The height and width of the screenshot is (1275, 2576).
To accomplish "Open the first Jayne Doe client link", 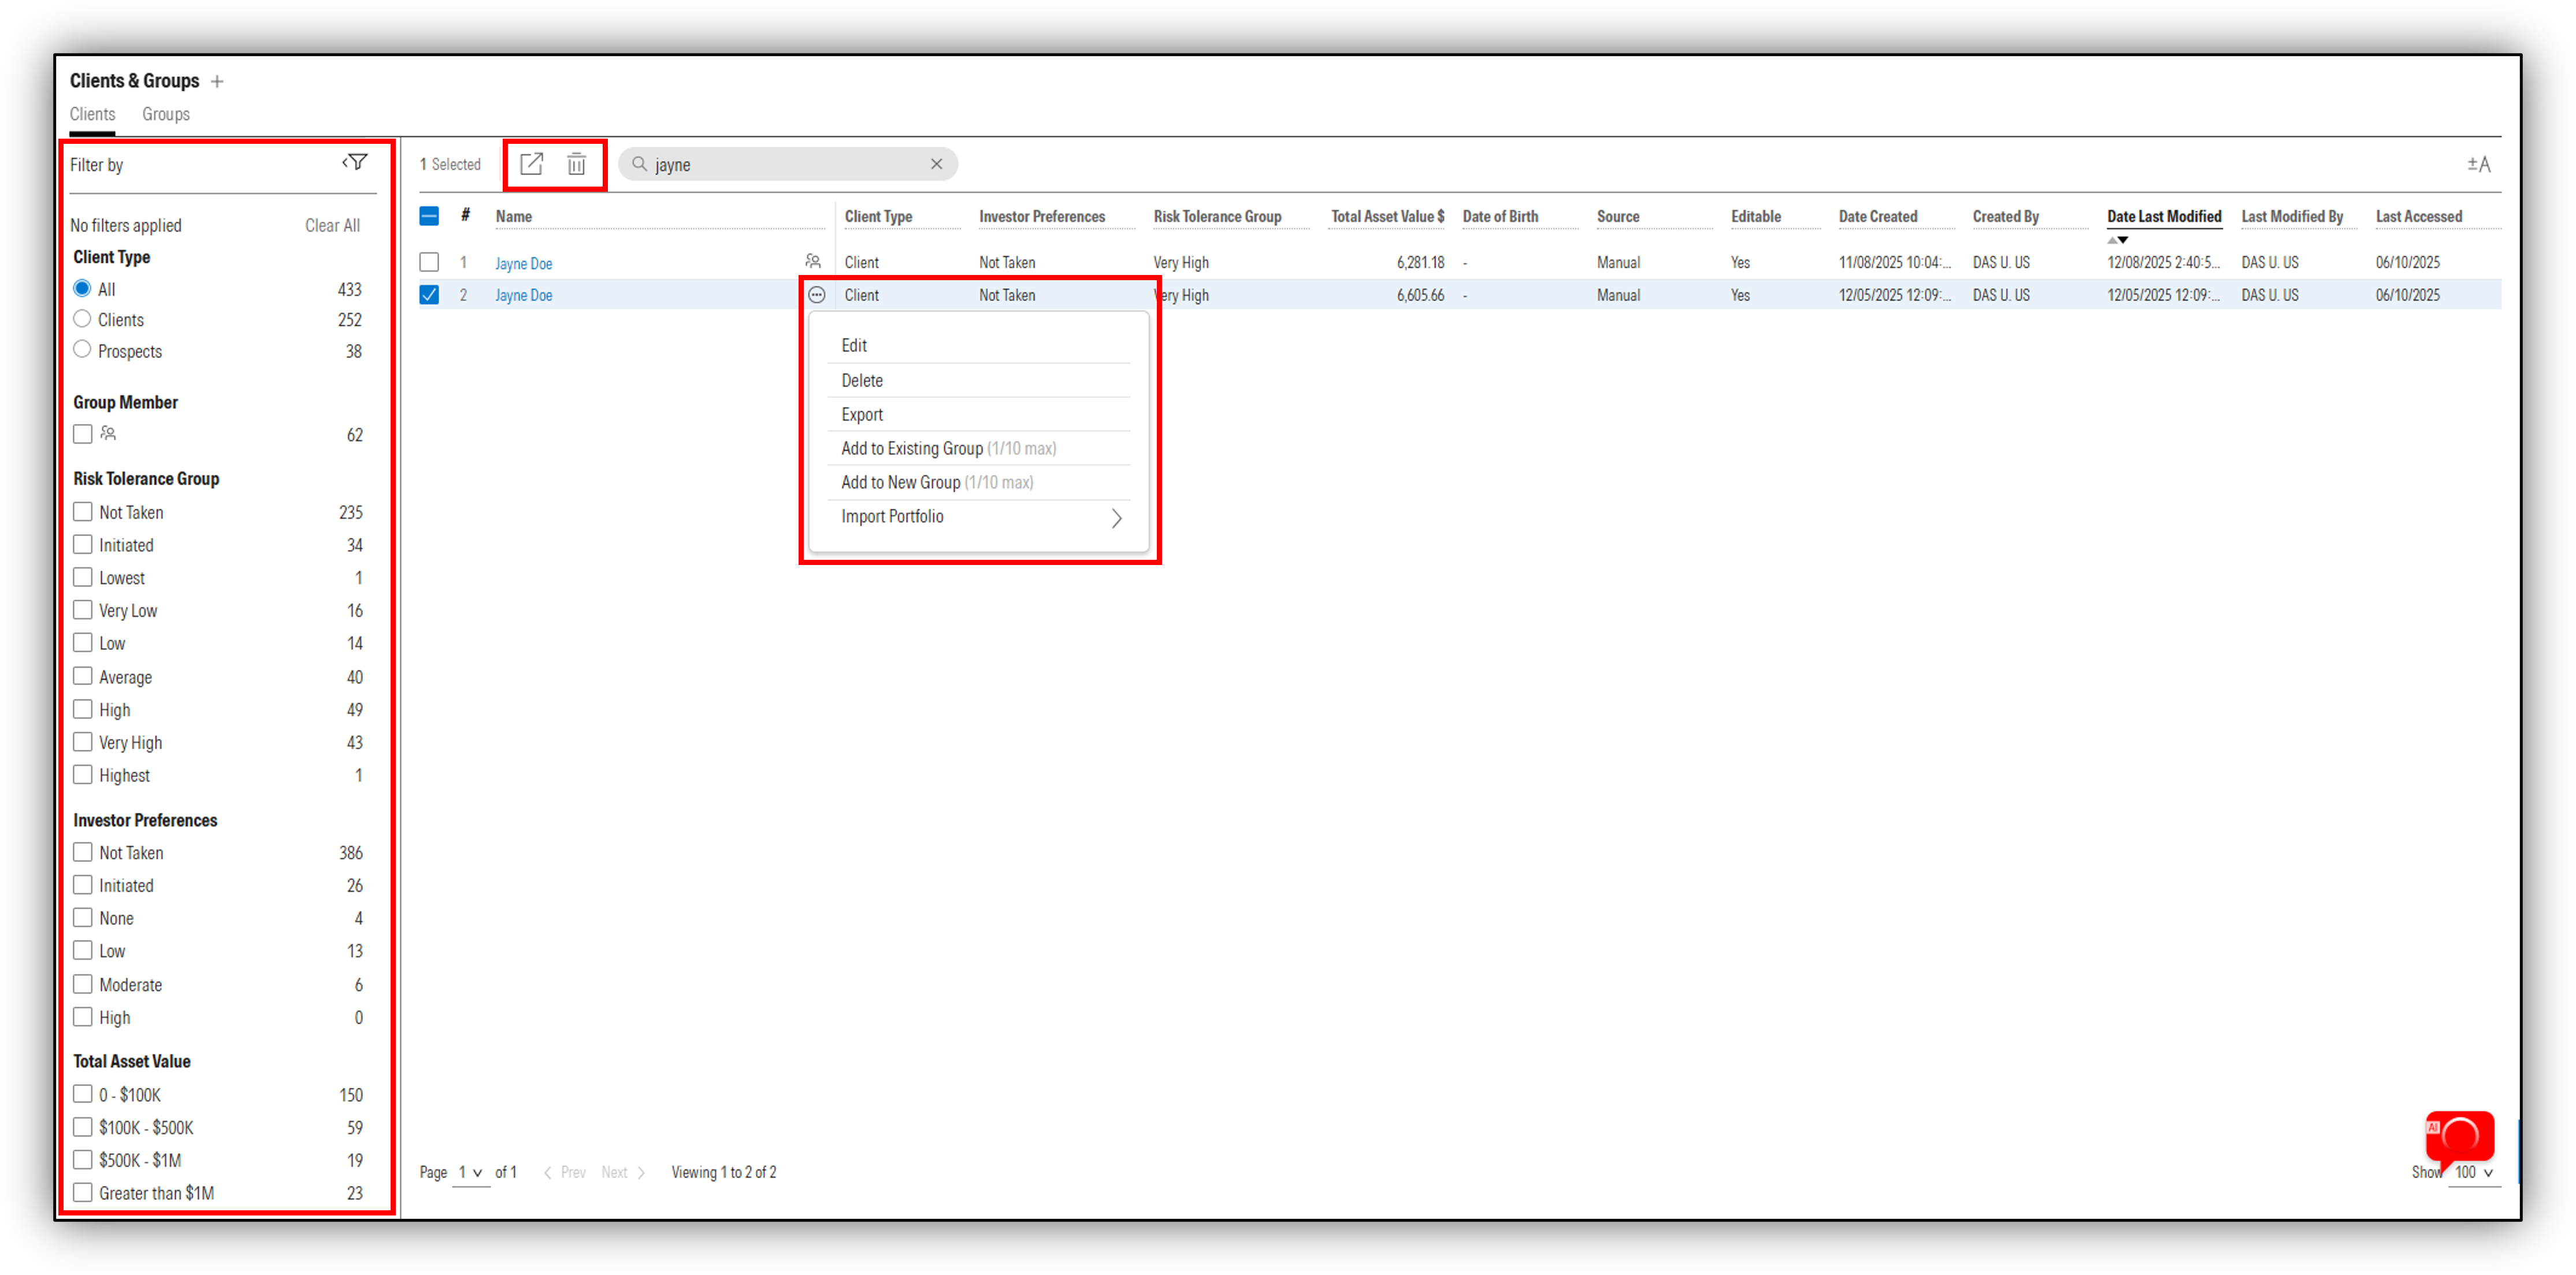I will coord(524,263).
